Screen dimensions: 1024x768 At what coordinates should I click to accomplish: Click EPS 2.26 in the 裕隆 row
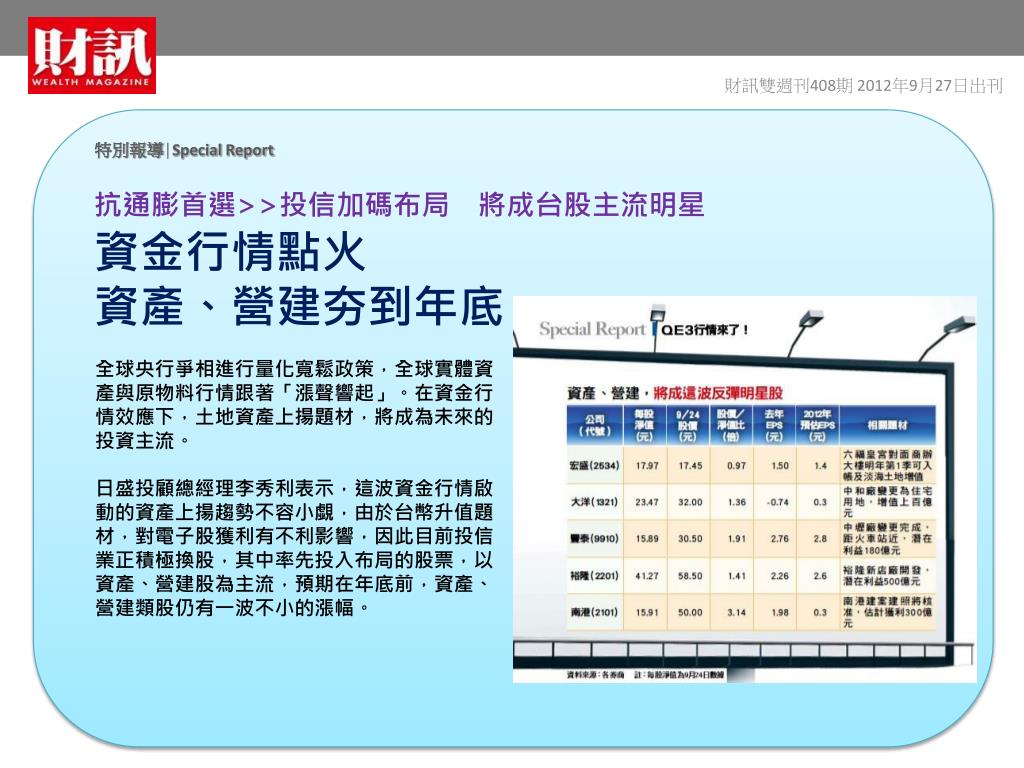coord(780,575)
